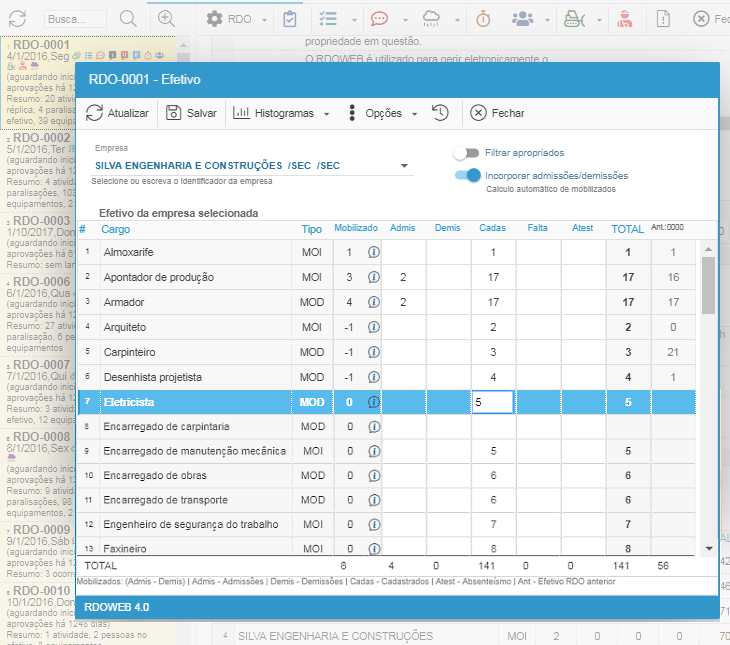Click Admis cell for Apontador de produção
Screen dimensions: 730x645
coord(403,277)
